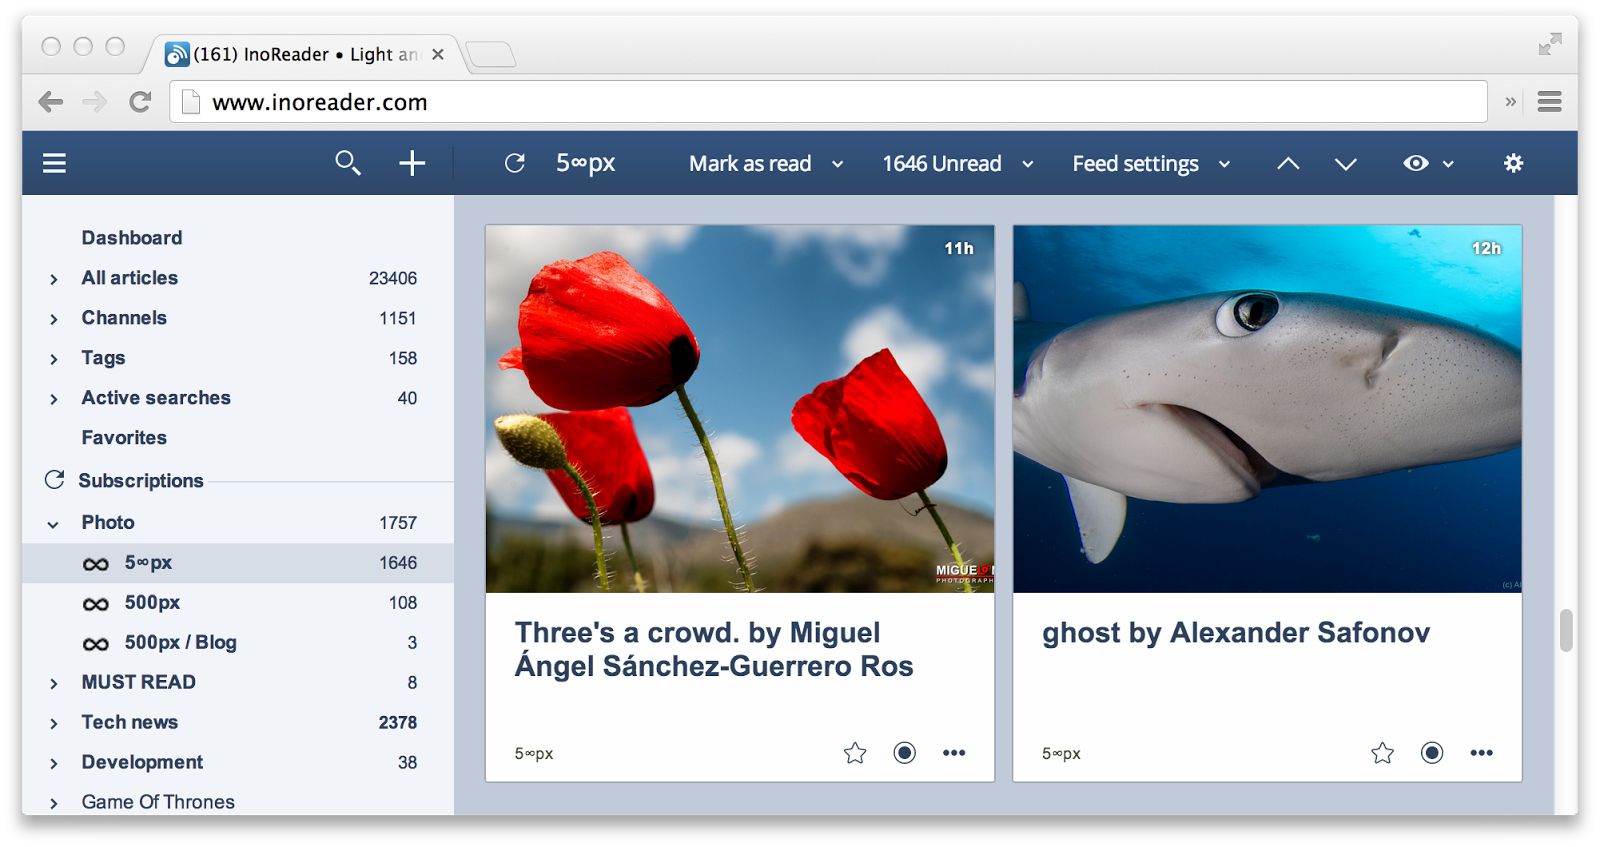Click the Mark as read button

tap(750, 164)
